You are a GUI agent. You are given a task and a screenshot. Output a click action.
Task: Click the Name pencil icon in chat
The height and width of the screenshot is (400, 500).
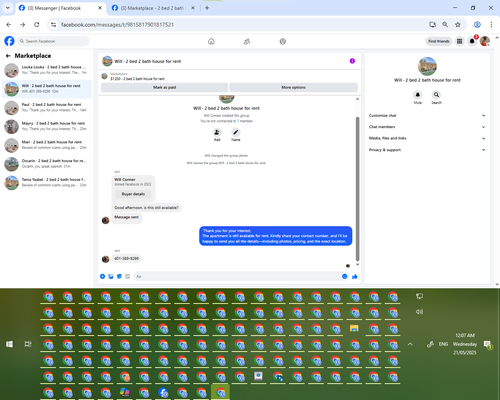[236, 132]
